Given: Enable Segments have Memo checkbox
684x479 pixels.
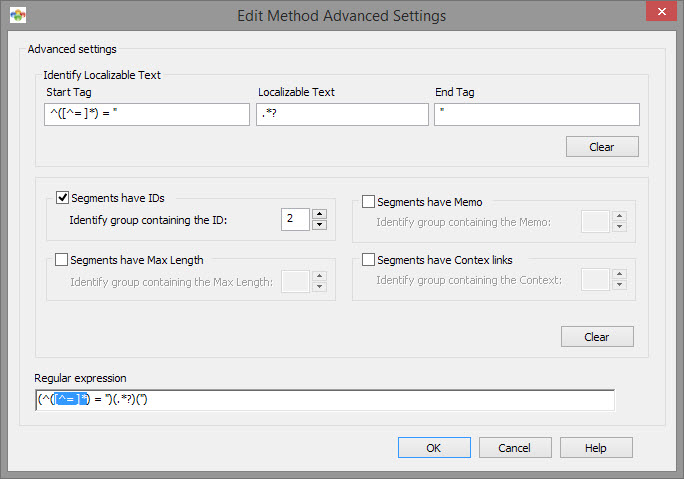Looking at the screenshot, I should tap(368, 202).
